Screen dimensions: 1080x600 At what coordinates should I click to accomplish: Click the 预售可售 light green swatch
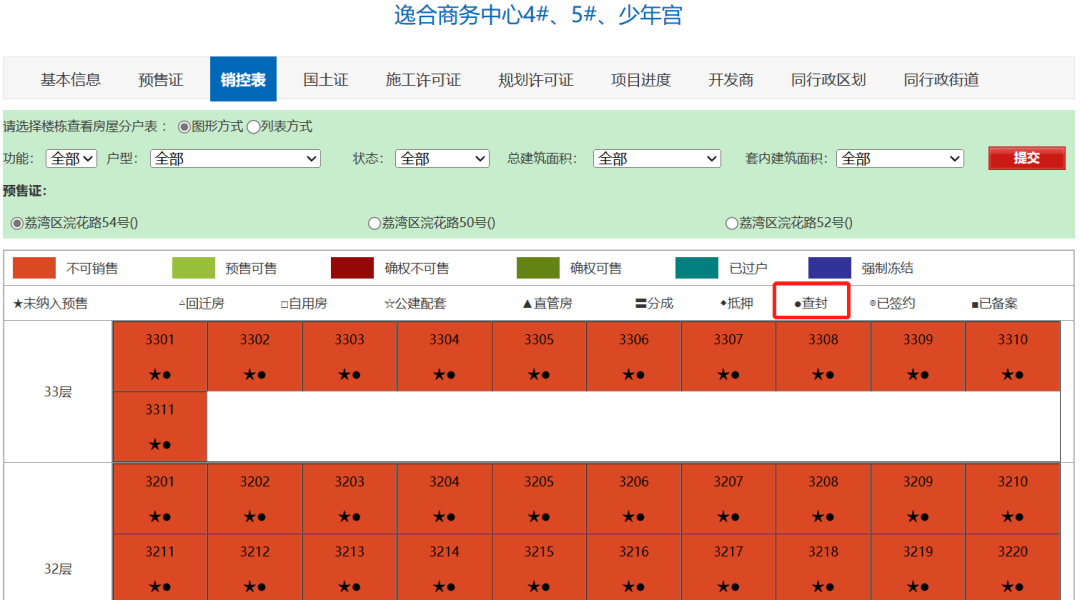tap(194, 268)
